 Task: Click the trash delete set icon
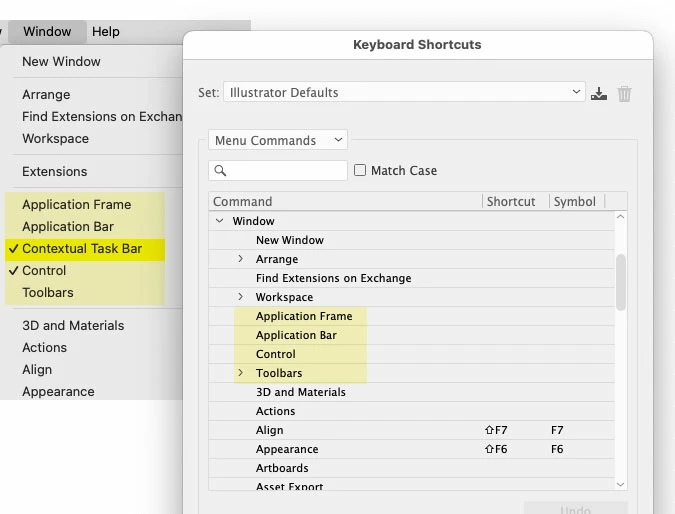pos(624,93)
